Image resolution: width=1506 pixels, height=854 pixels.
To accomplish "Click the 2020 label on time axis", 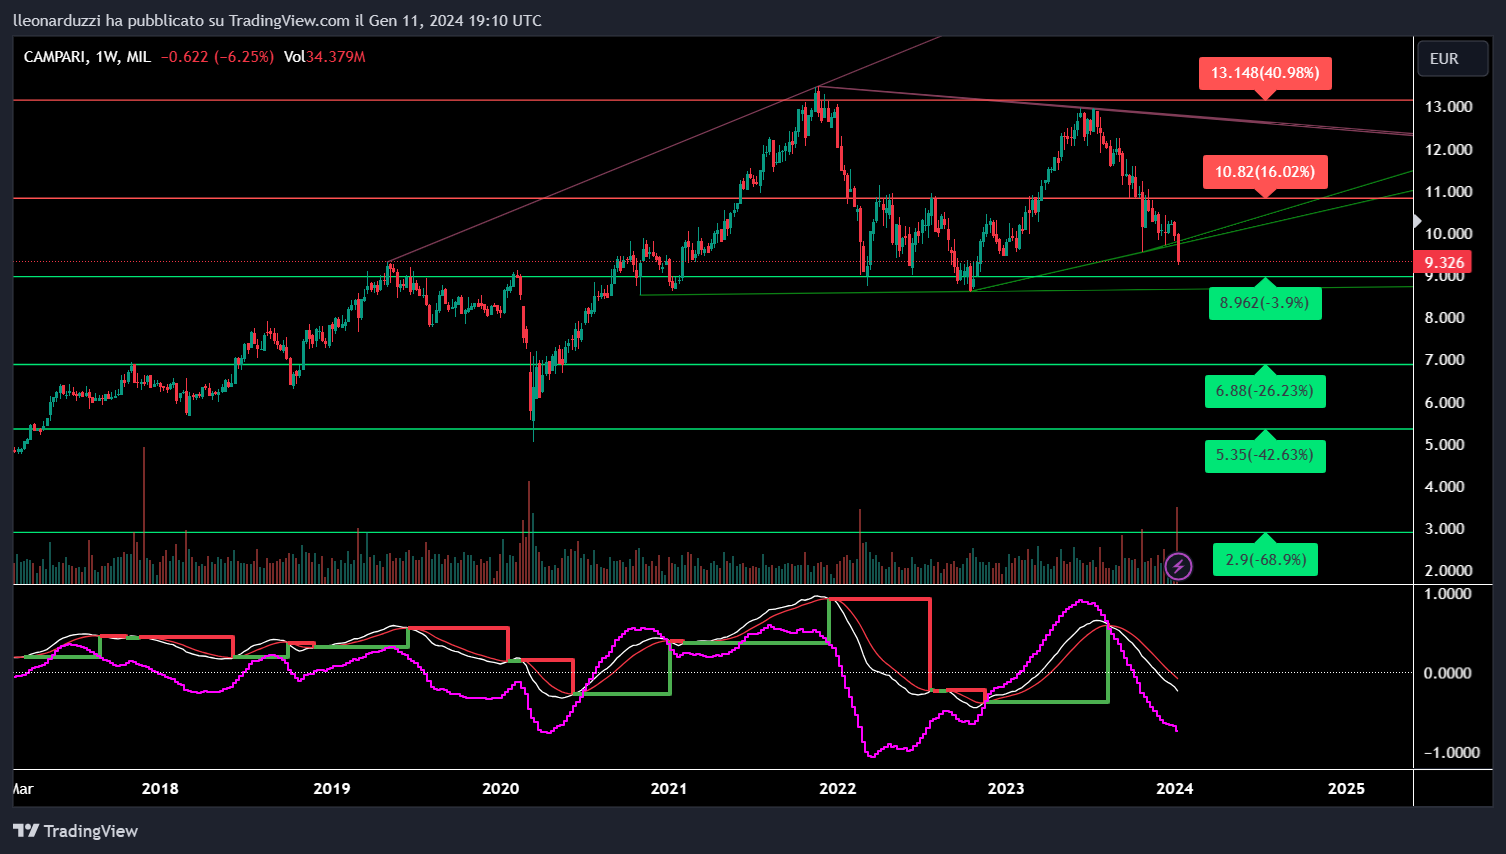I will click(501, 788).
